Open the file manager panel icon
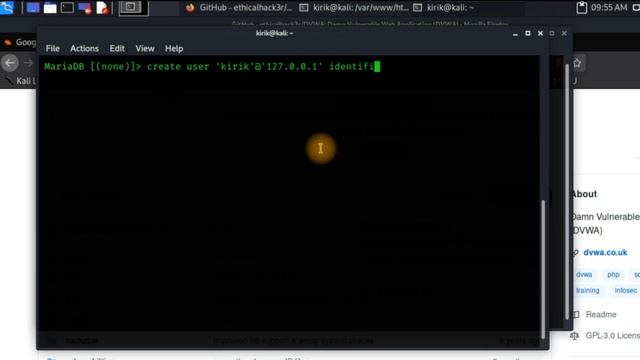 click(50, 8)
